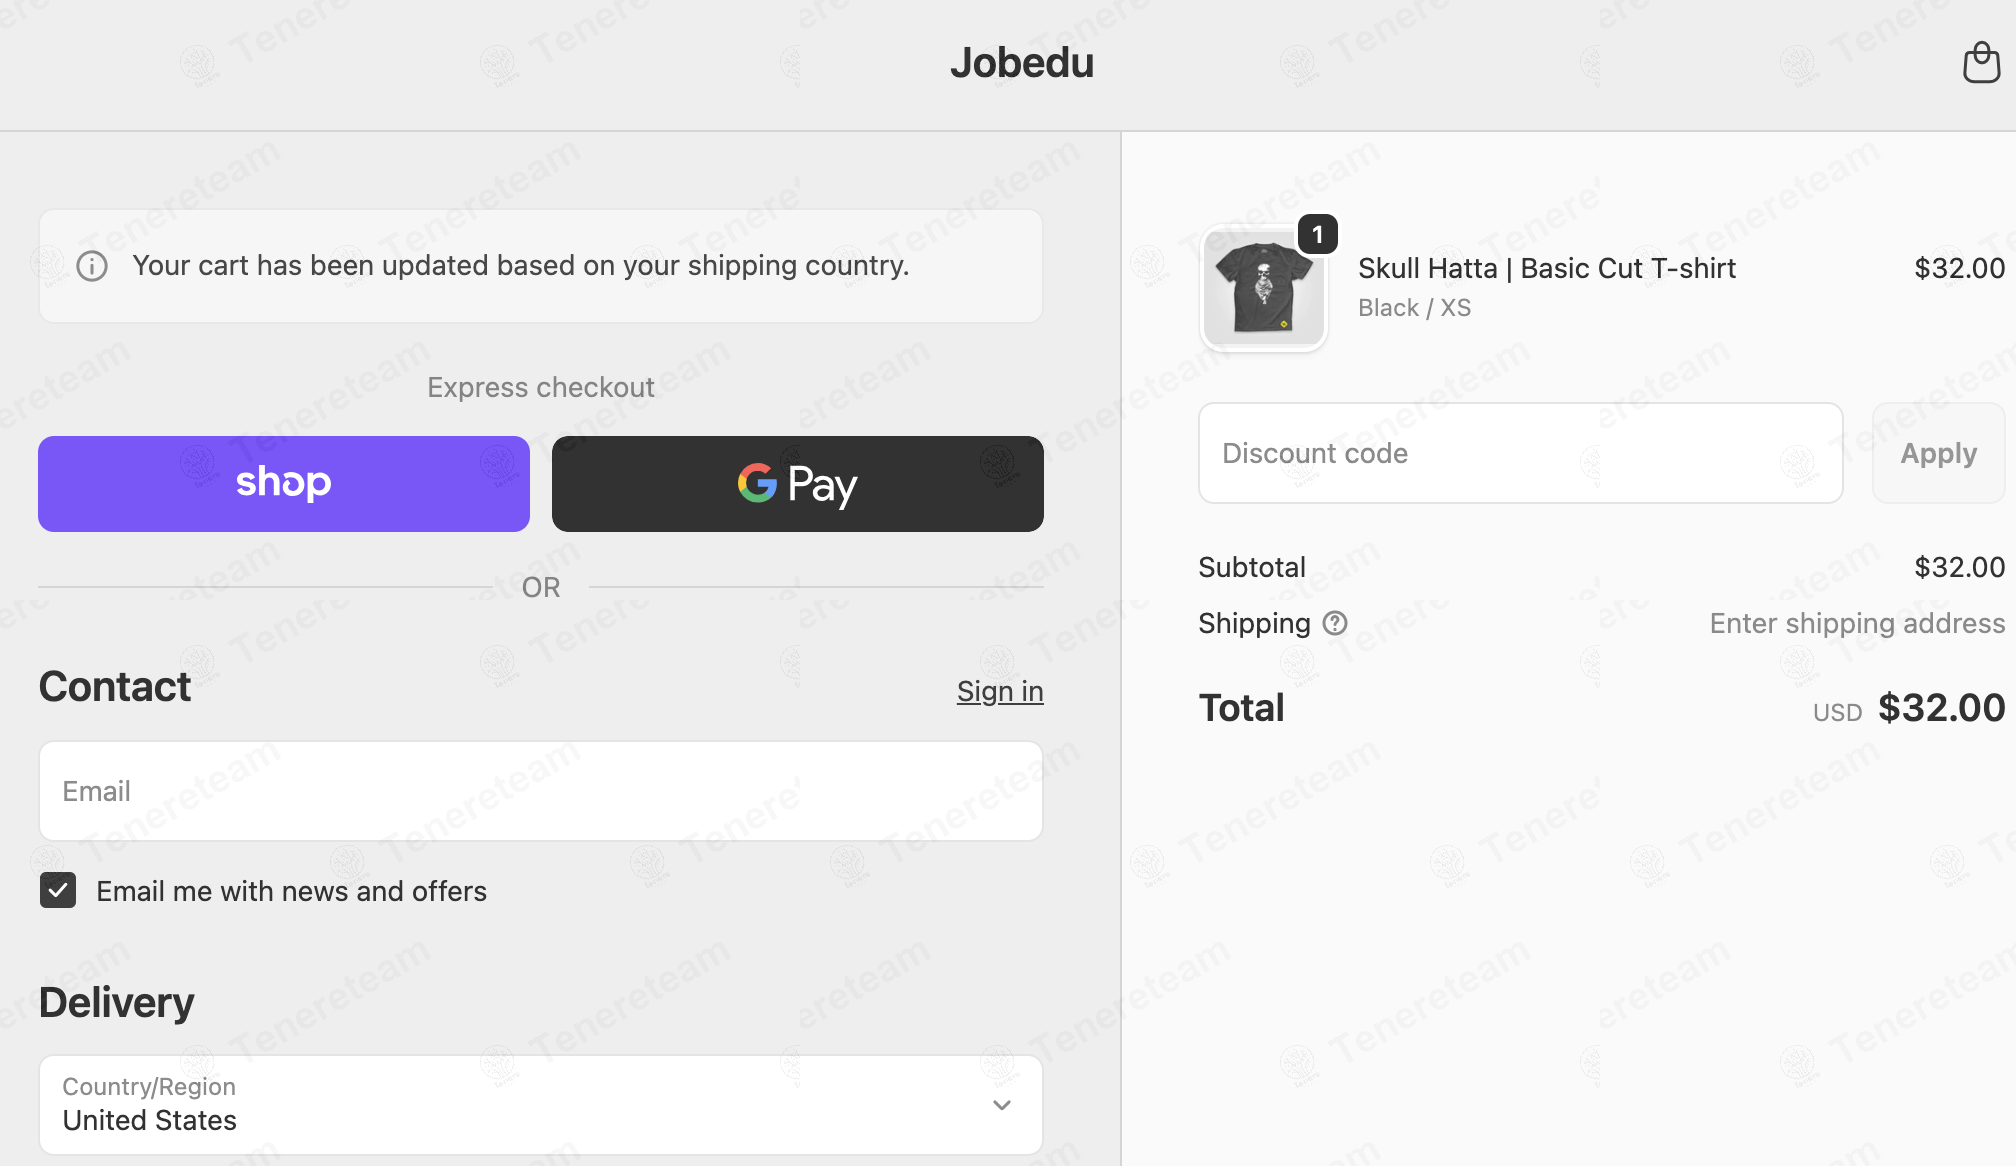This screenshot has height=1166, width=2016.
Task: Pay with Google Pay express checkout
Action: point(798,484)
